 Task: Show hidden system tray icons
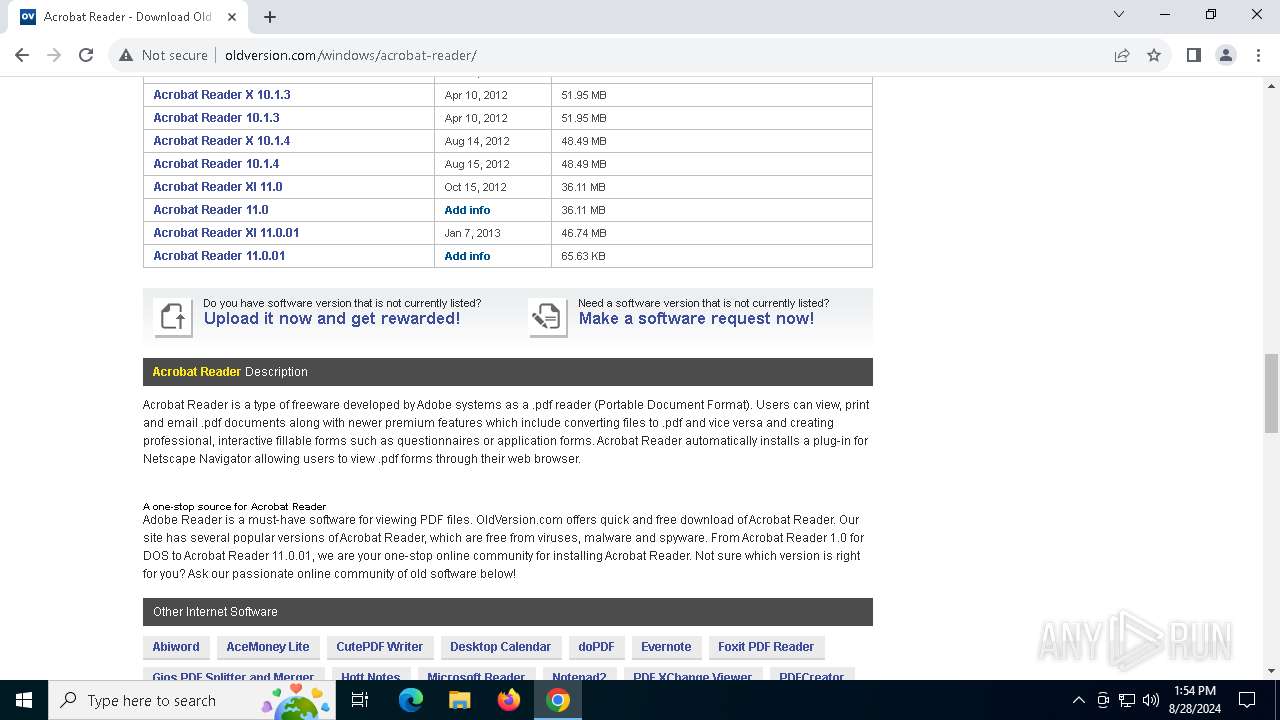point(1078,700)
